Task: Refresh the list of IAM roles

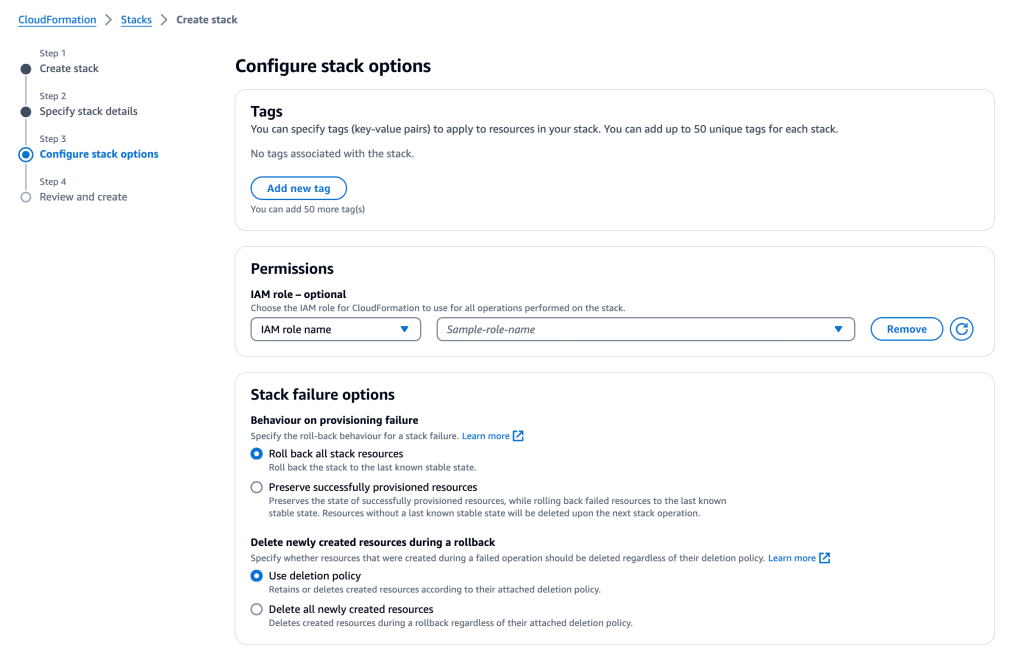Action: pos(961,328)
